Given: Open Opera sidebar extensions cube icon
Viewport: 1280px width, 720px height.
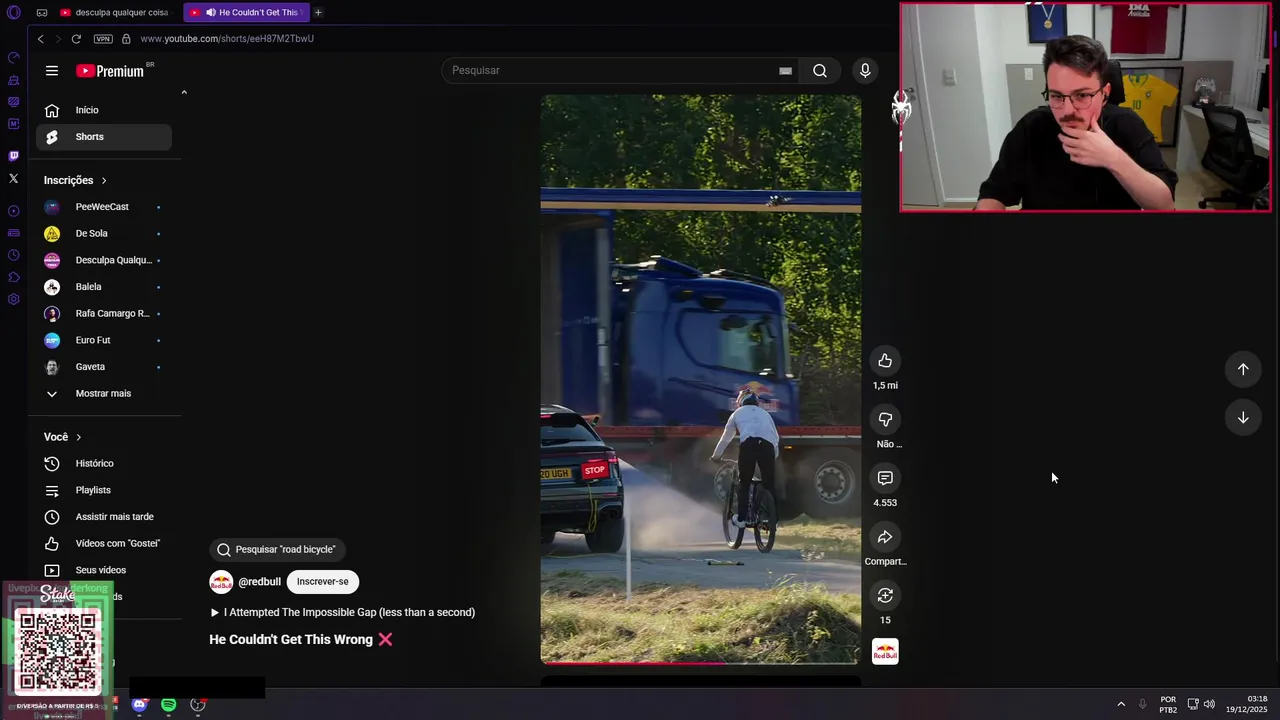Looking at the screenshot, I should pos(13,277).
